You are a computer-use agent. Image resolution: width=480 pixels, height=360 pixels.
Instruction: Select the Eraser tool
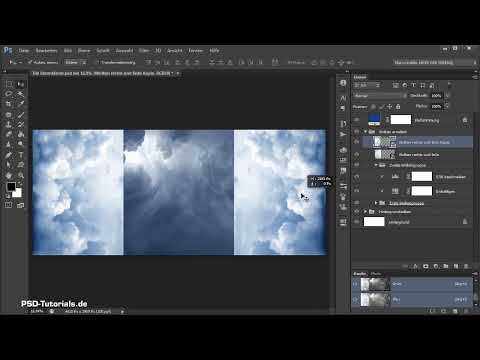(x=9, y=134)
